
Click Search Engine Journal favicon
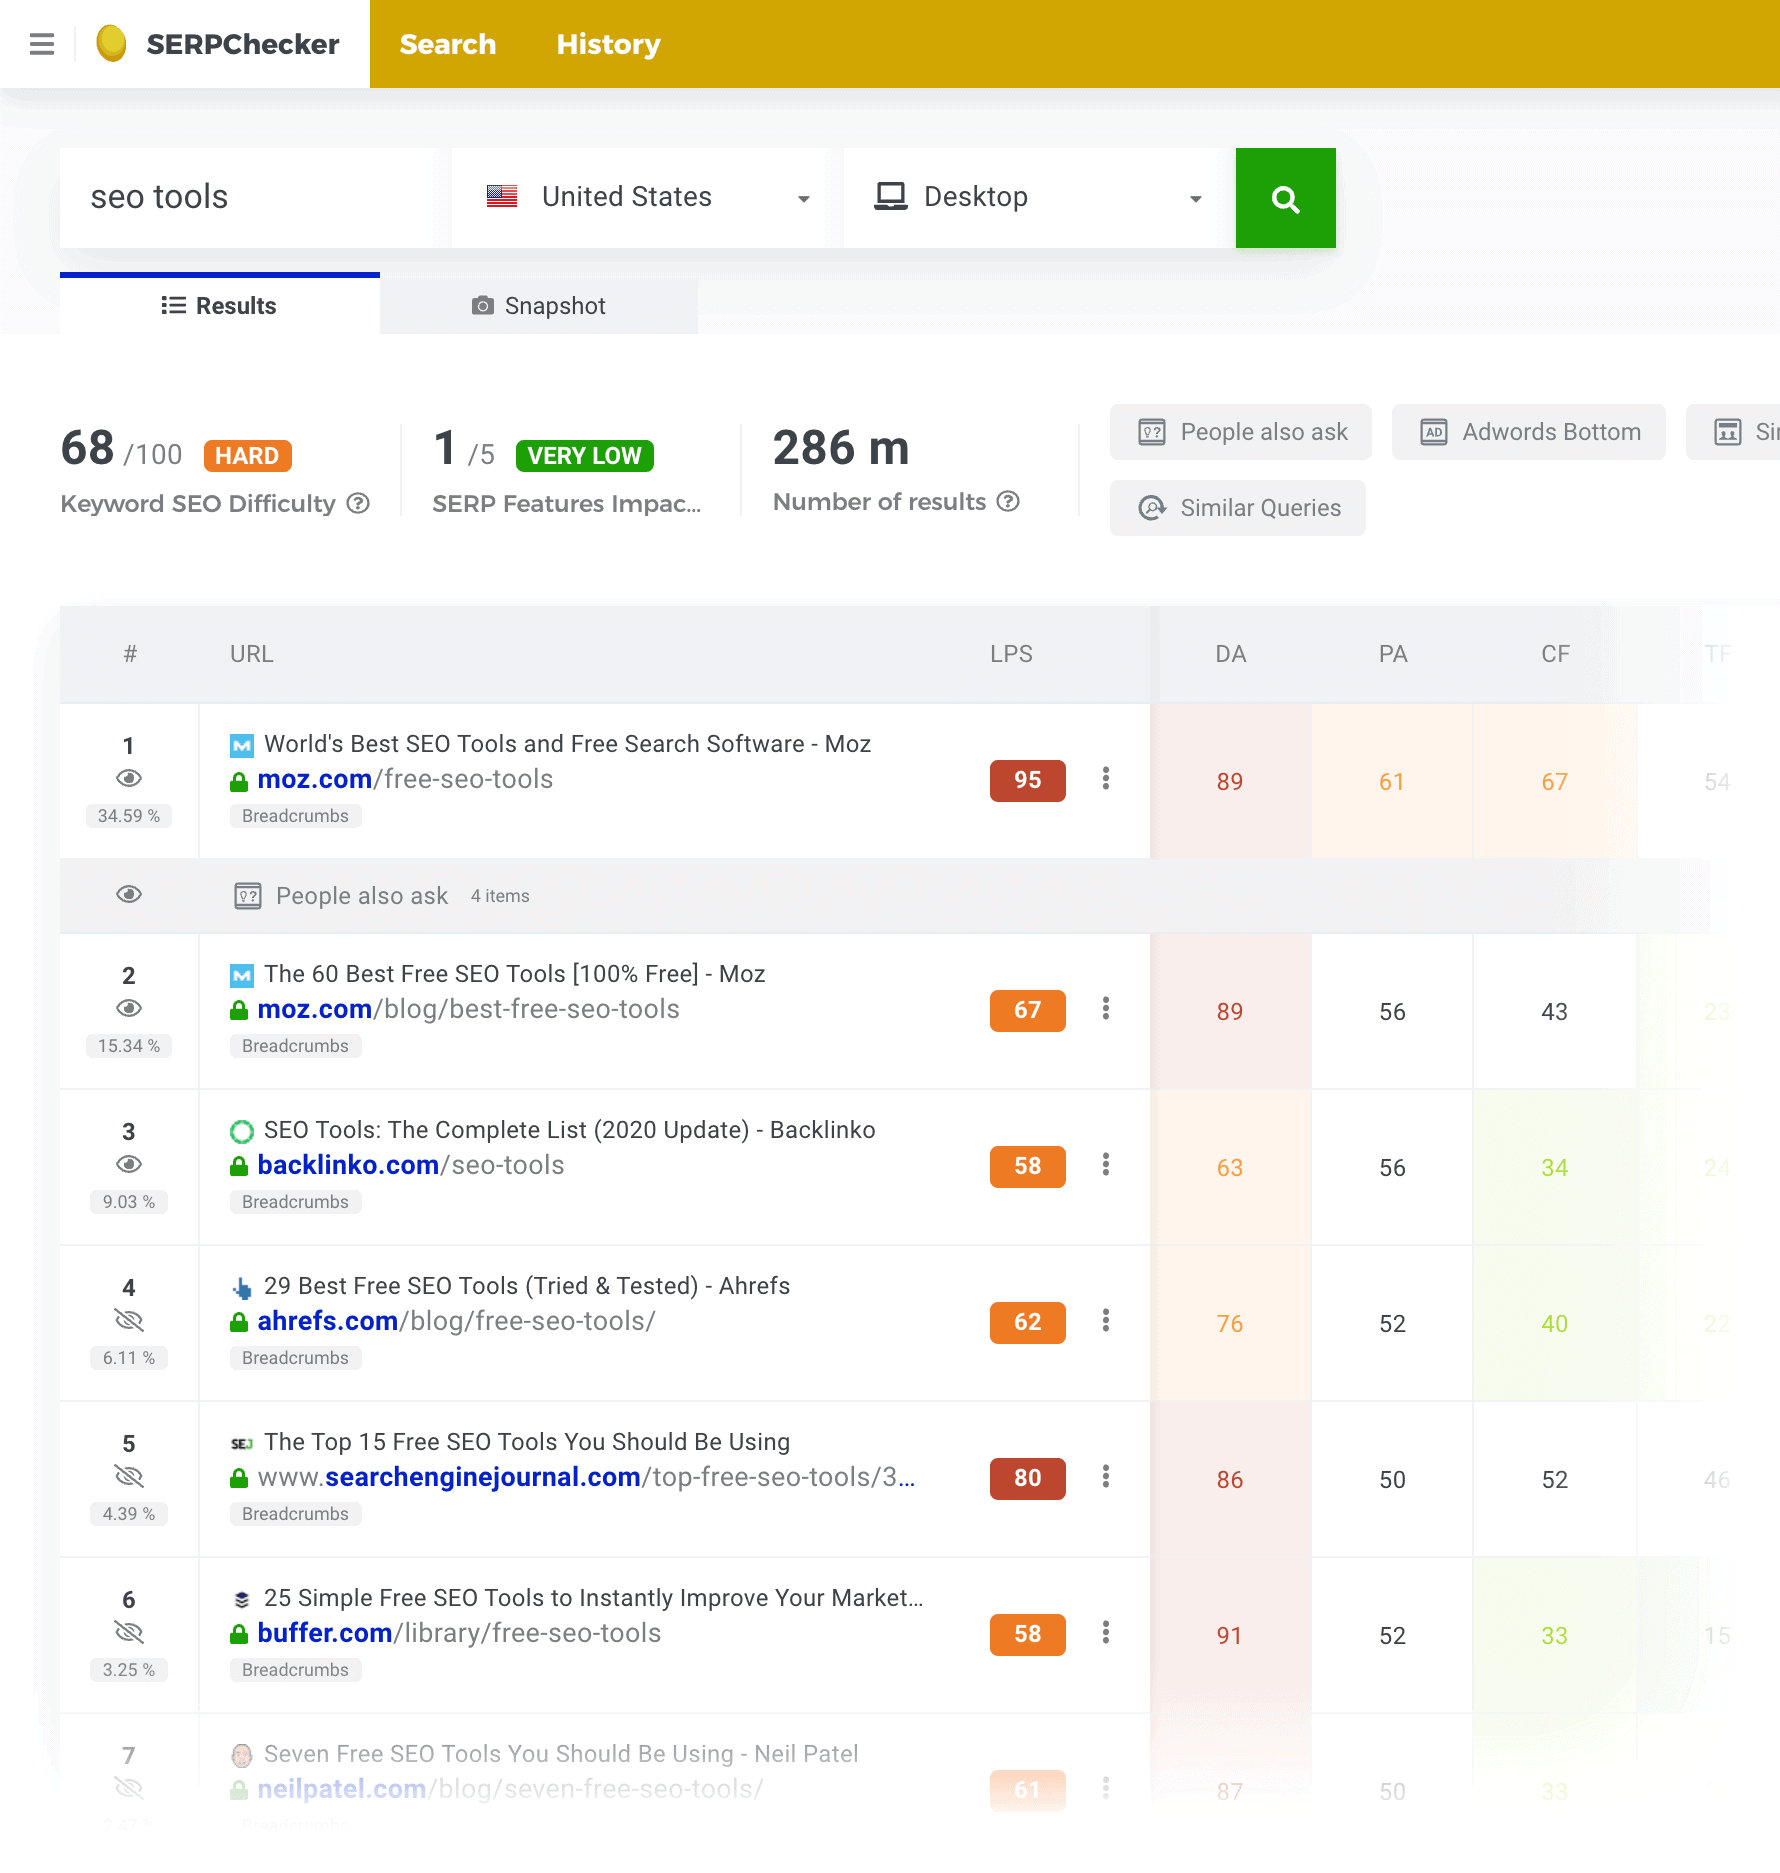(x=241, y=1443)
